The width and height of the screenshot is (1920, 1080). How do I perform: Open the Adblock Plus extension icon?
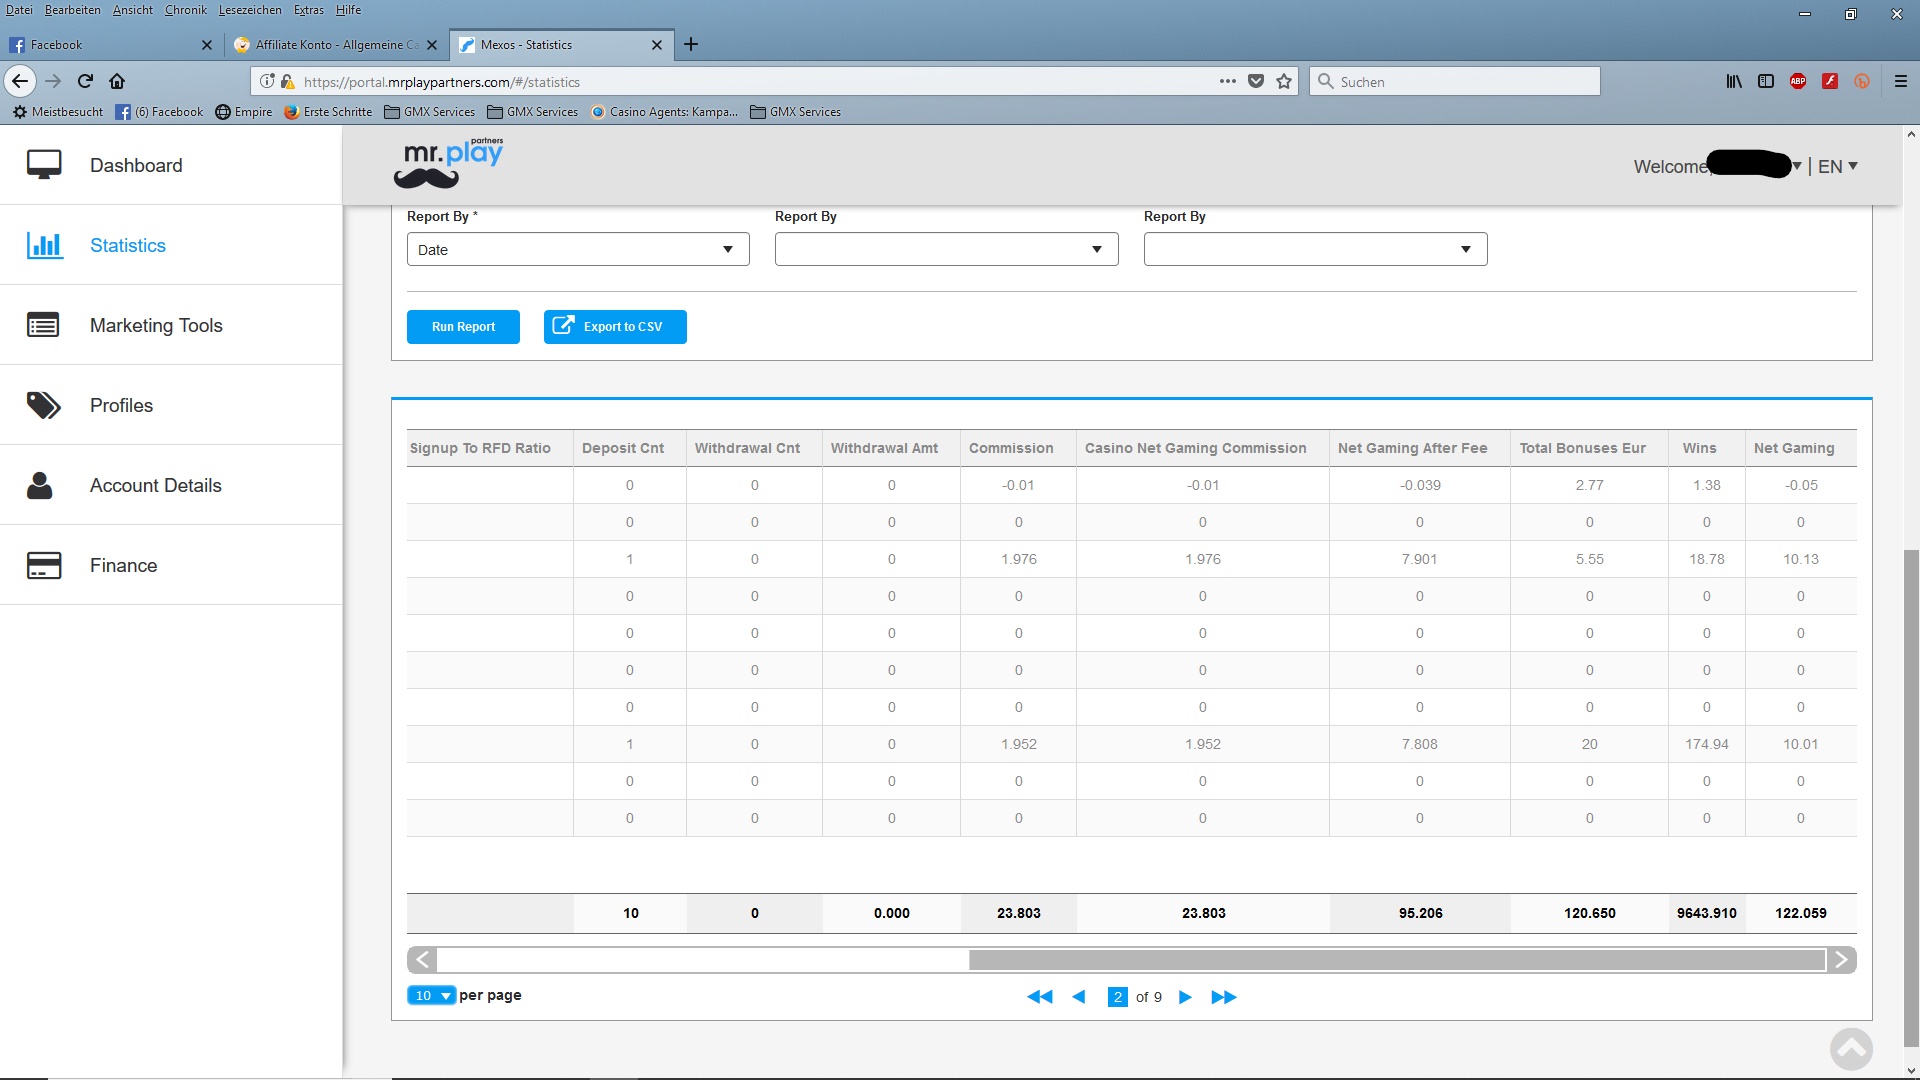click(1798, 82)
